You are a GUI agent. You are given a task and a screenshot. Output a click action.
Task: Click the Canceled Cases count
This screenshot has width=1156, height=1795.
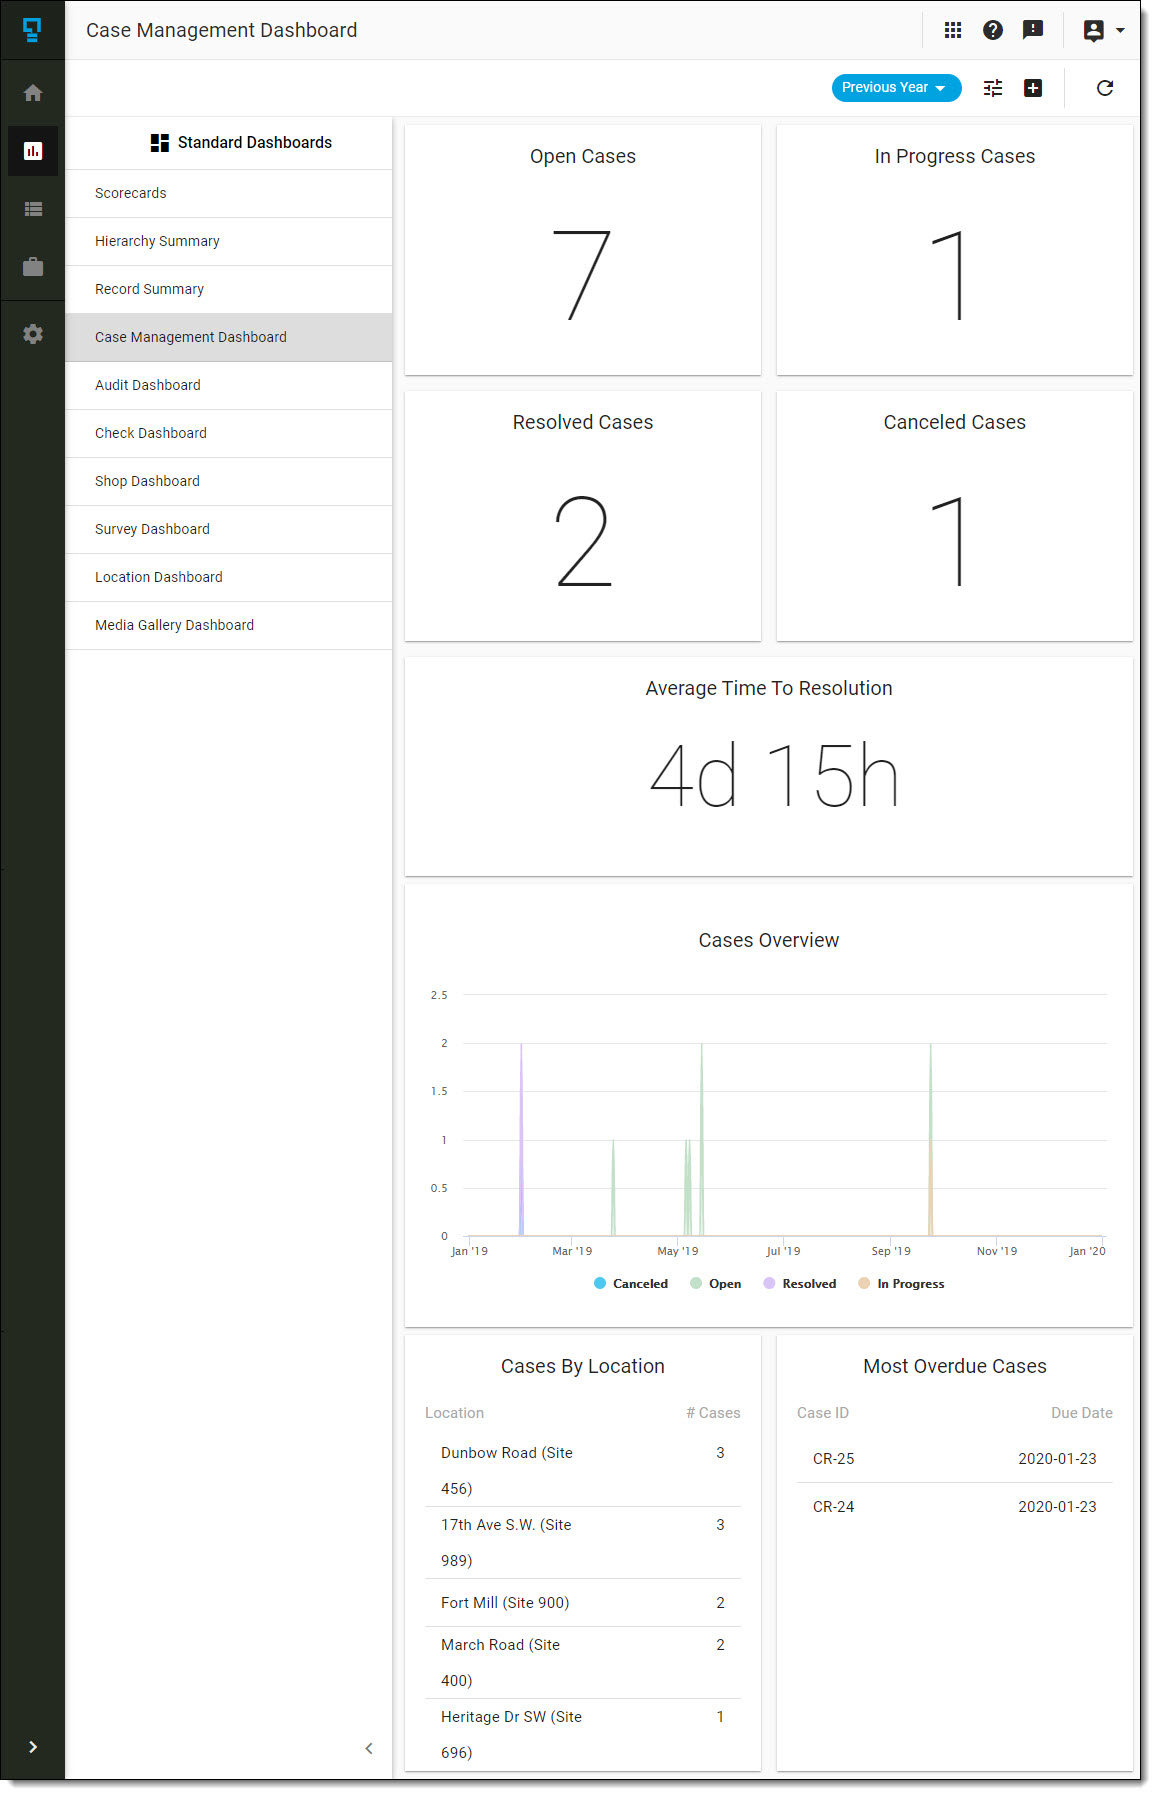point(949,542)
